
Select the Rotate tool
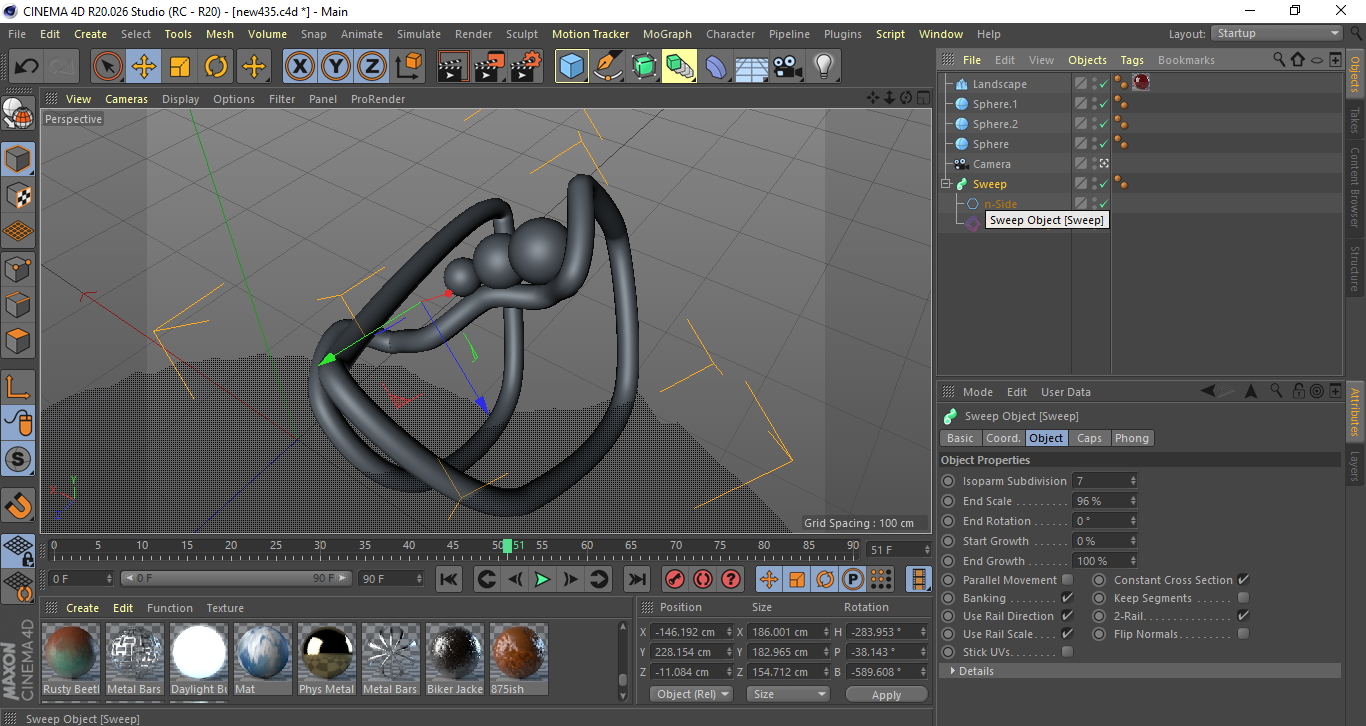pyautogui.click(x=217, y=66)
